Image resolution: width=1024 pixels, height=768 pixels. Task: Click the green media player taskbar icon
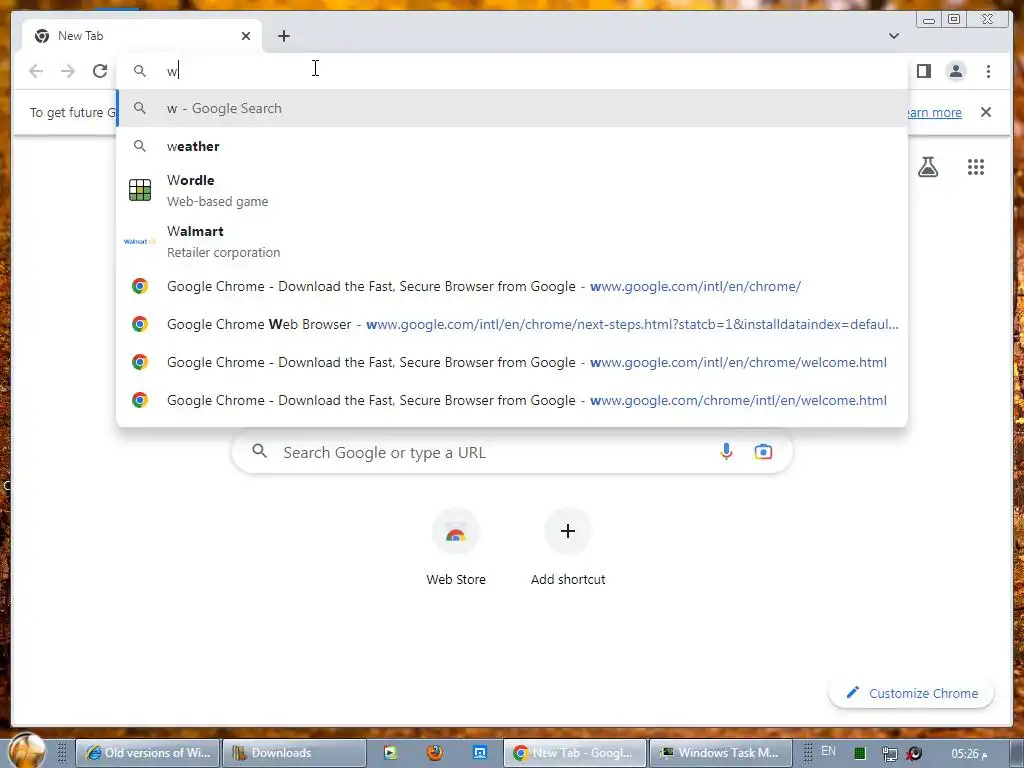pyautogui.click(x=390, y=753)
